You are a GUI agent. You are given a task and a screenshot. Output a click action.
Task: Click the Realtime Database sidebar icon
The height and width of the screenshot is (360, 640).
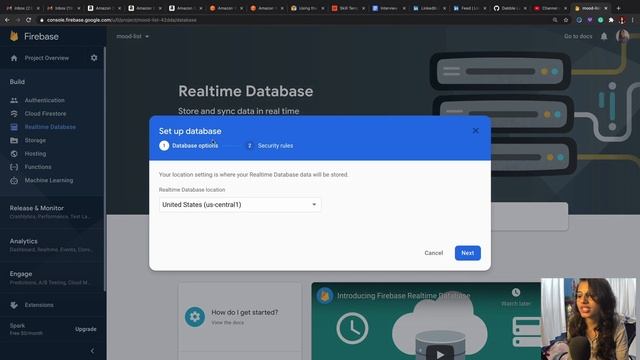(14, 127)
